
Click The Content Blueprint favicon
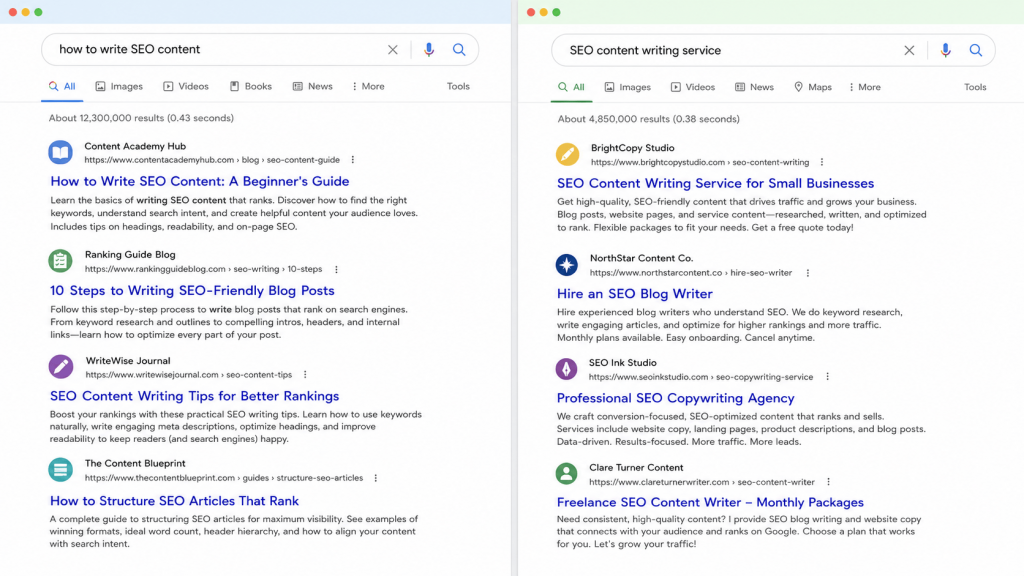[60, 470]
